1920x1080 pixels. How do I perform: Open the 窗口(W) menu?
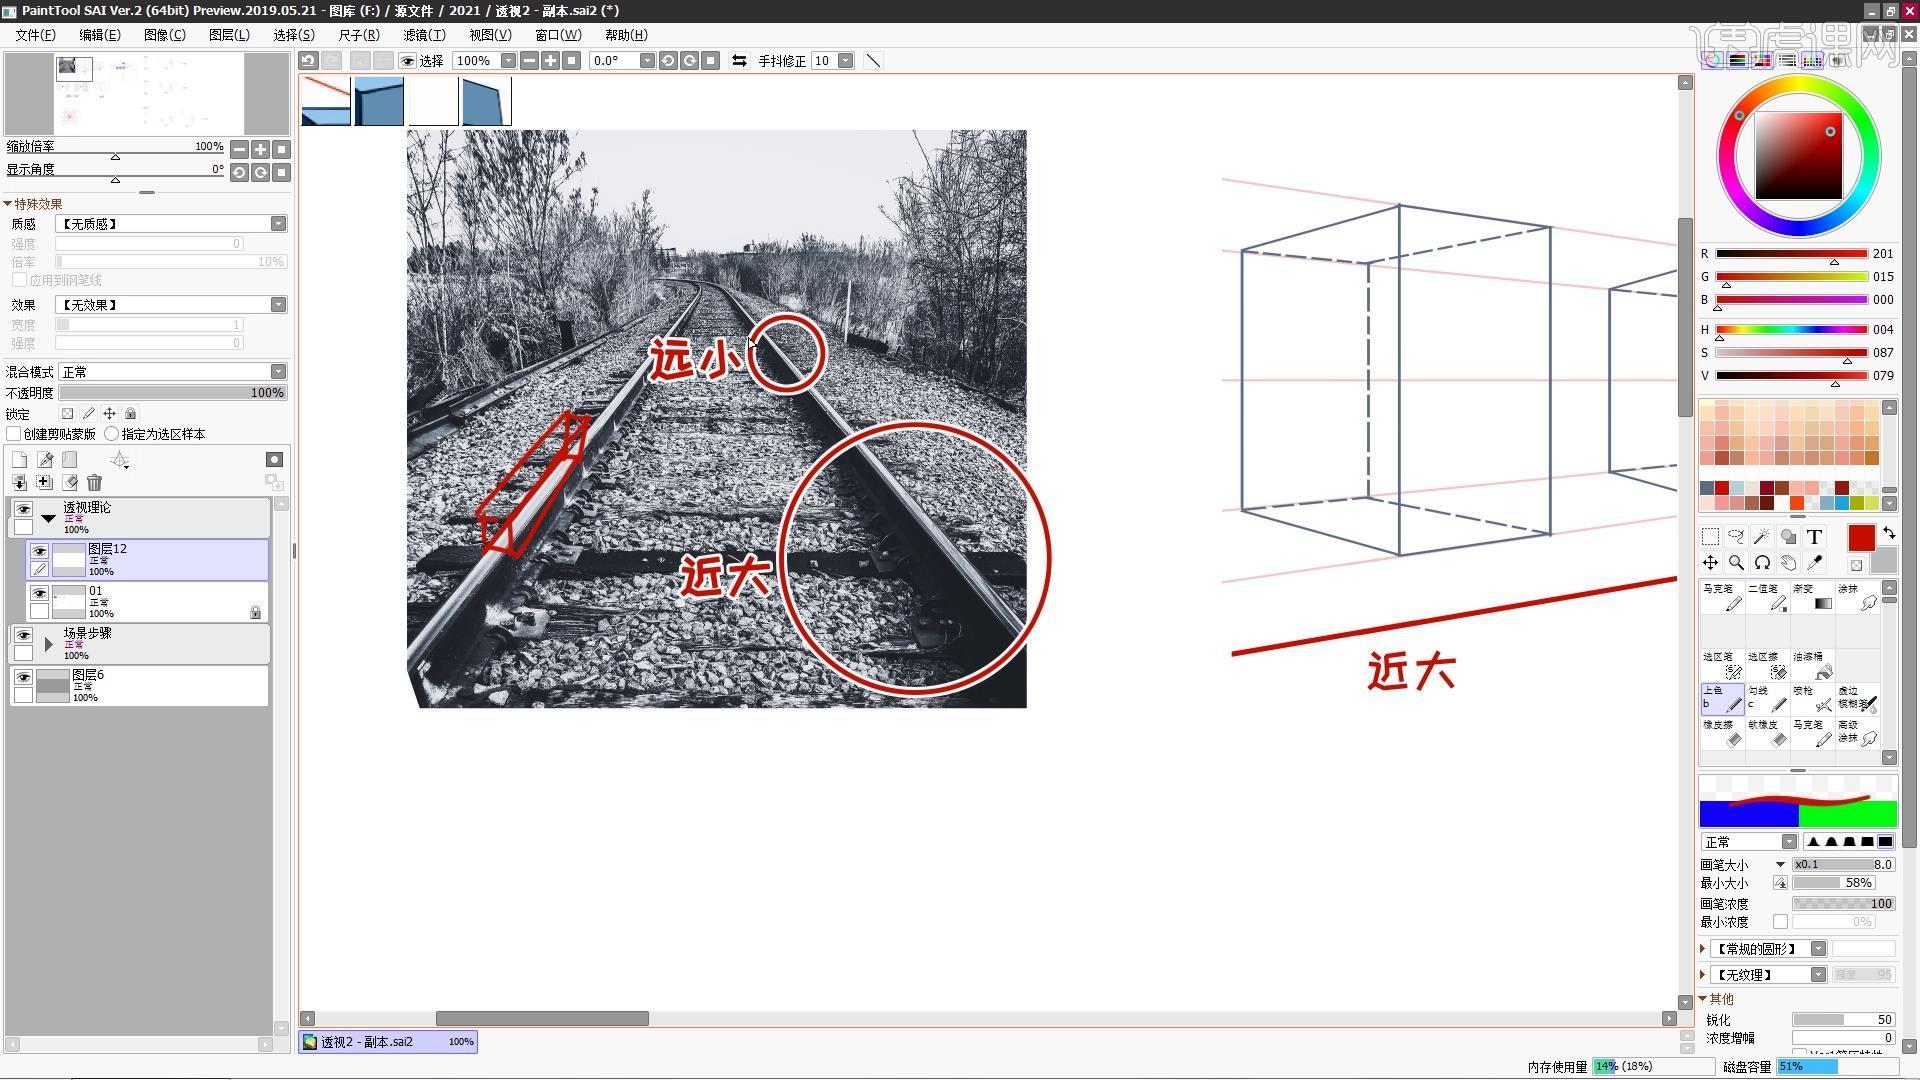point(558,35)
